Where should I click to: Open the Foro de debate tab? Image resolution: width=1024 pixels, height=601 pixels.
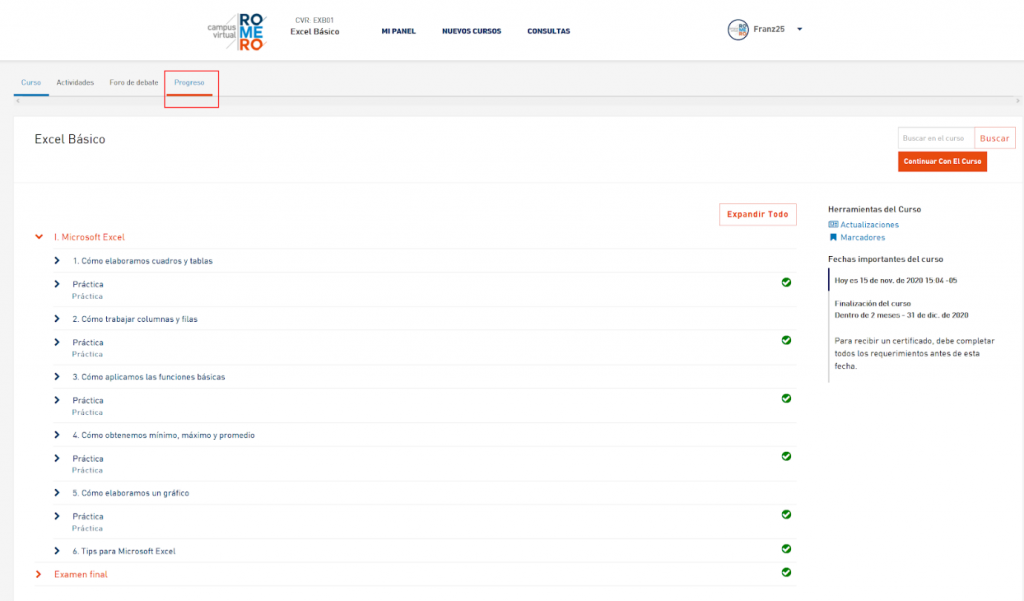tap(134, 83)
